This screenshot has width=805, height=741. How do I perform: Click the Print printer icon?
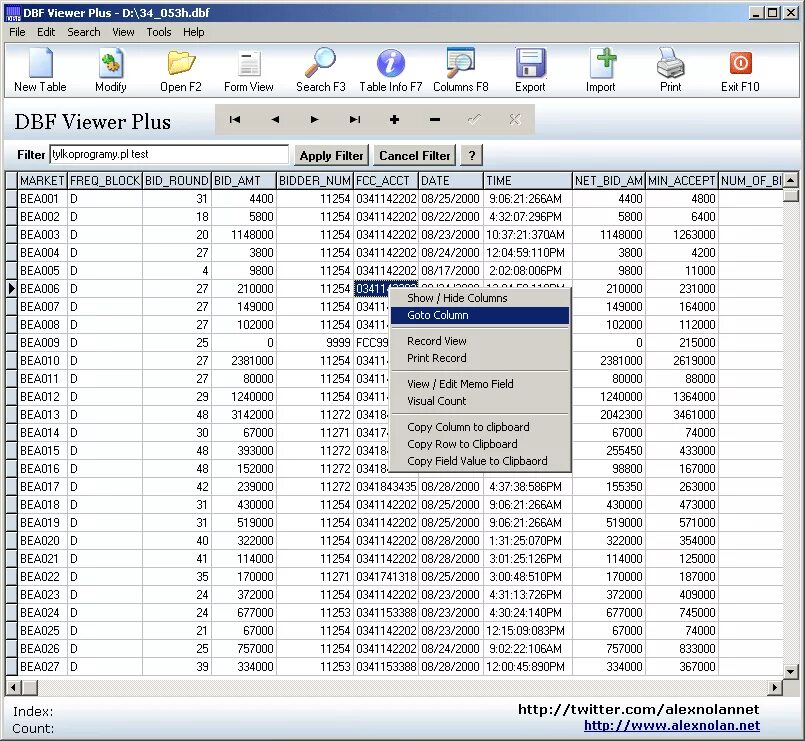670,70
